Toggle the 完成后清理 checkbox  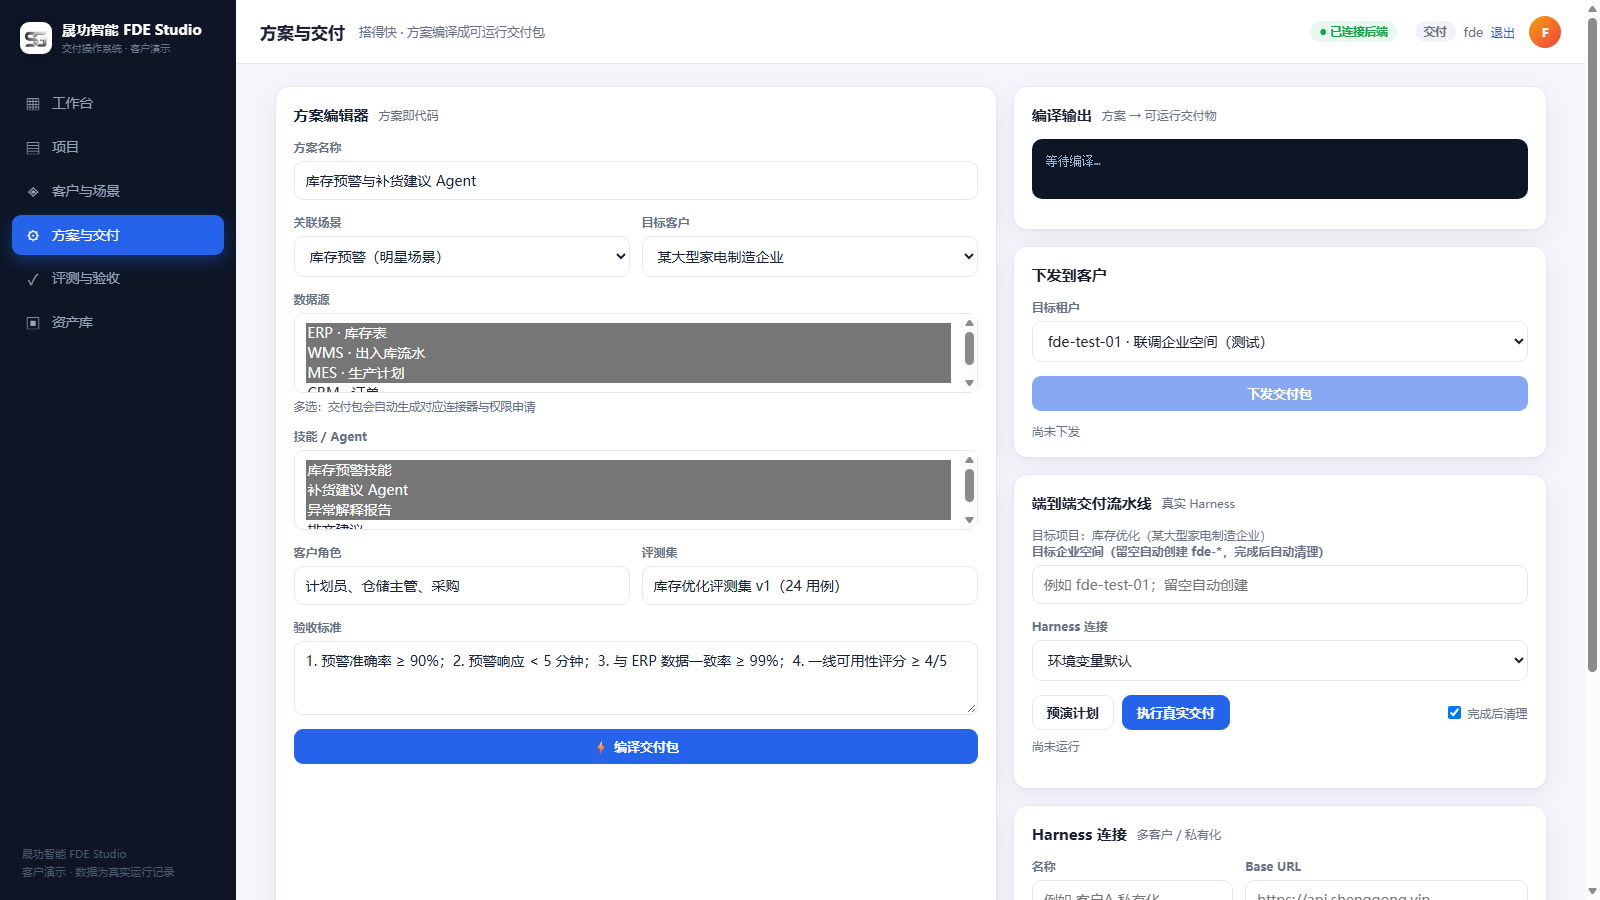coord(1454,713)
